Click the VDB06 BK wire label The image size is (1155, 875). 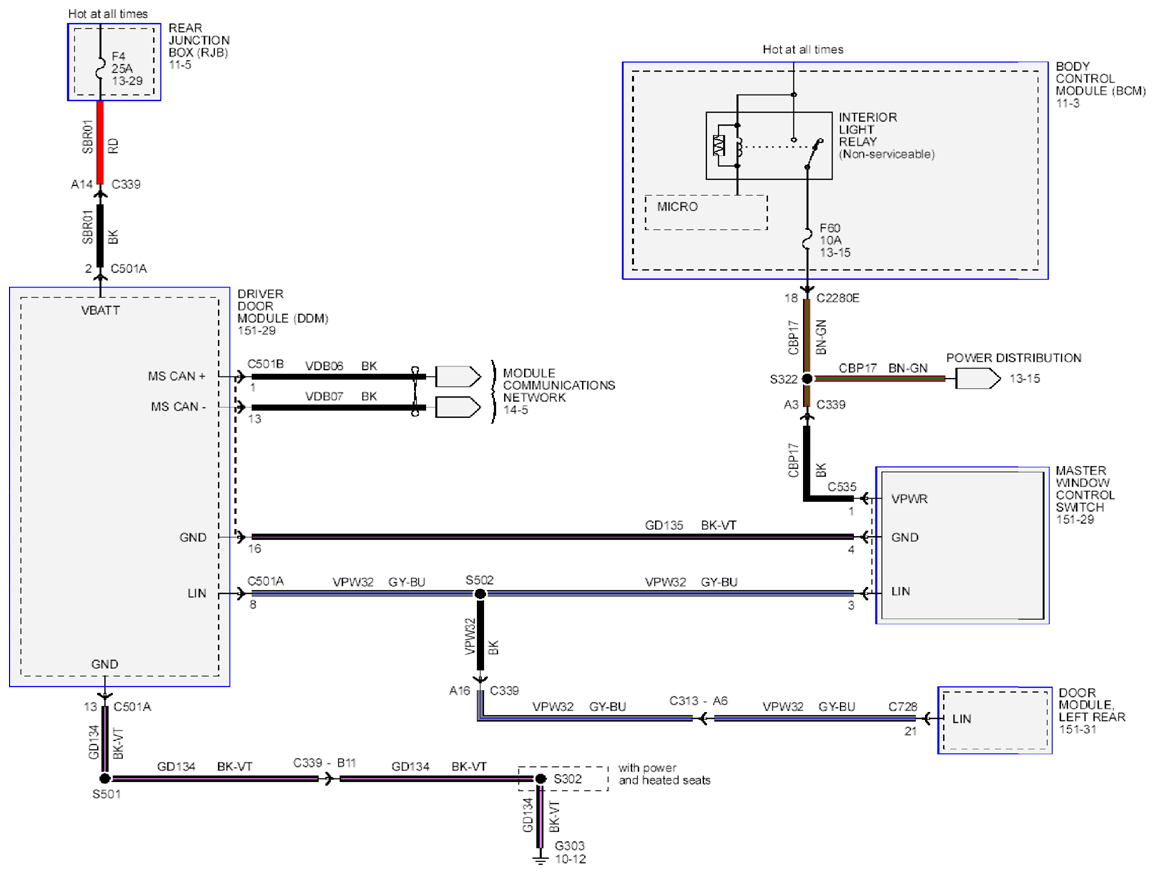pyautogui.click(x=341, y=365)
